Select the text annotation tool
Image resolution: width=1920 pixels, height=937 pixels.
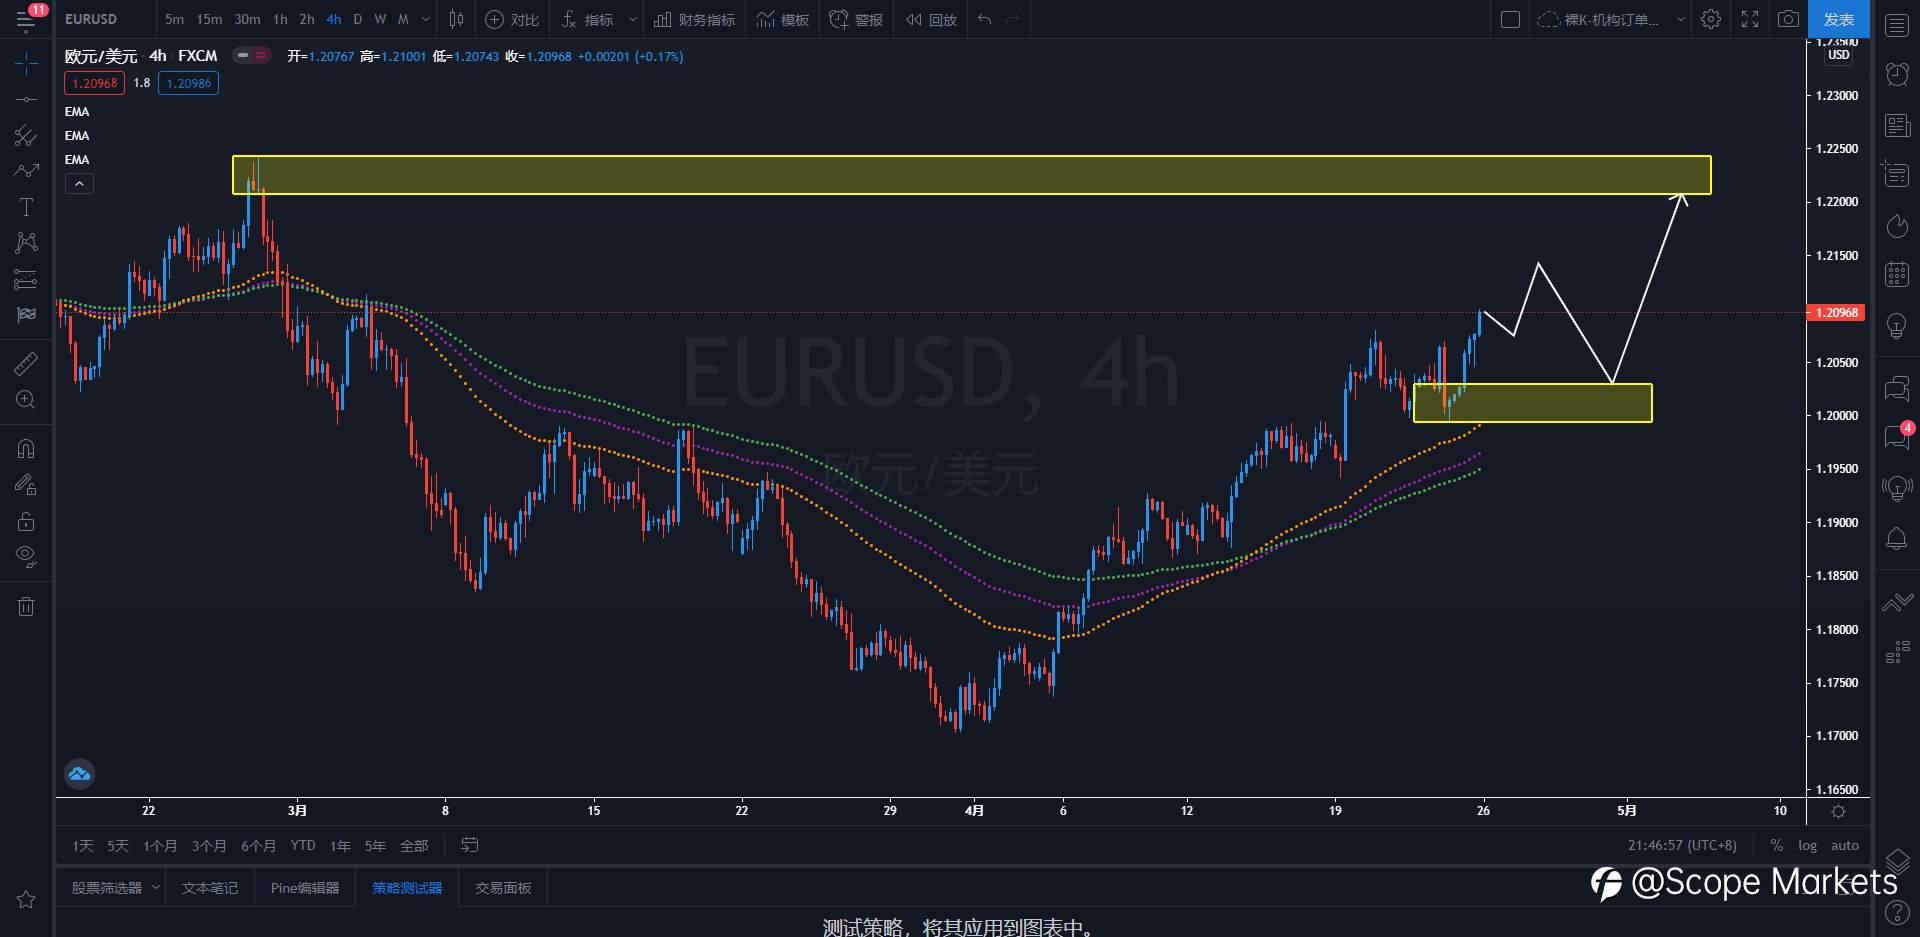point(26,207)
